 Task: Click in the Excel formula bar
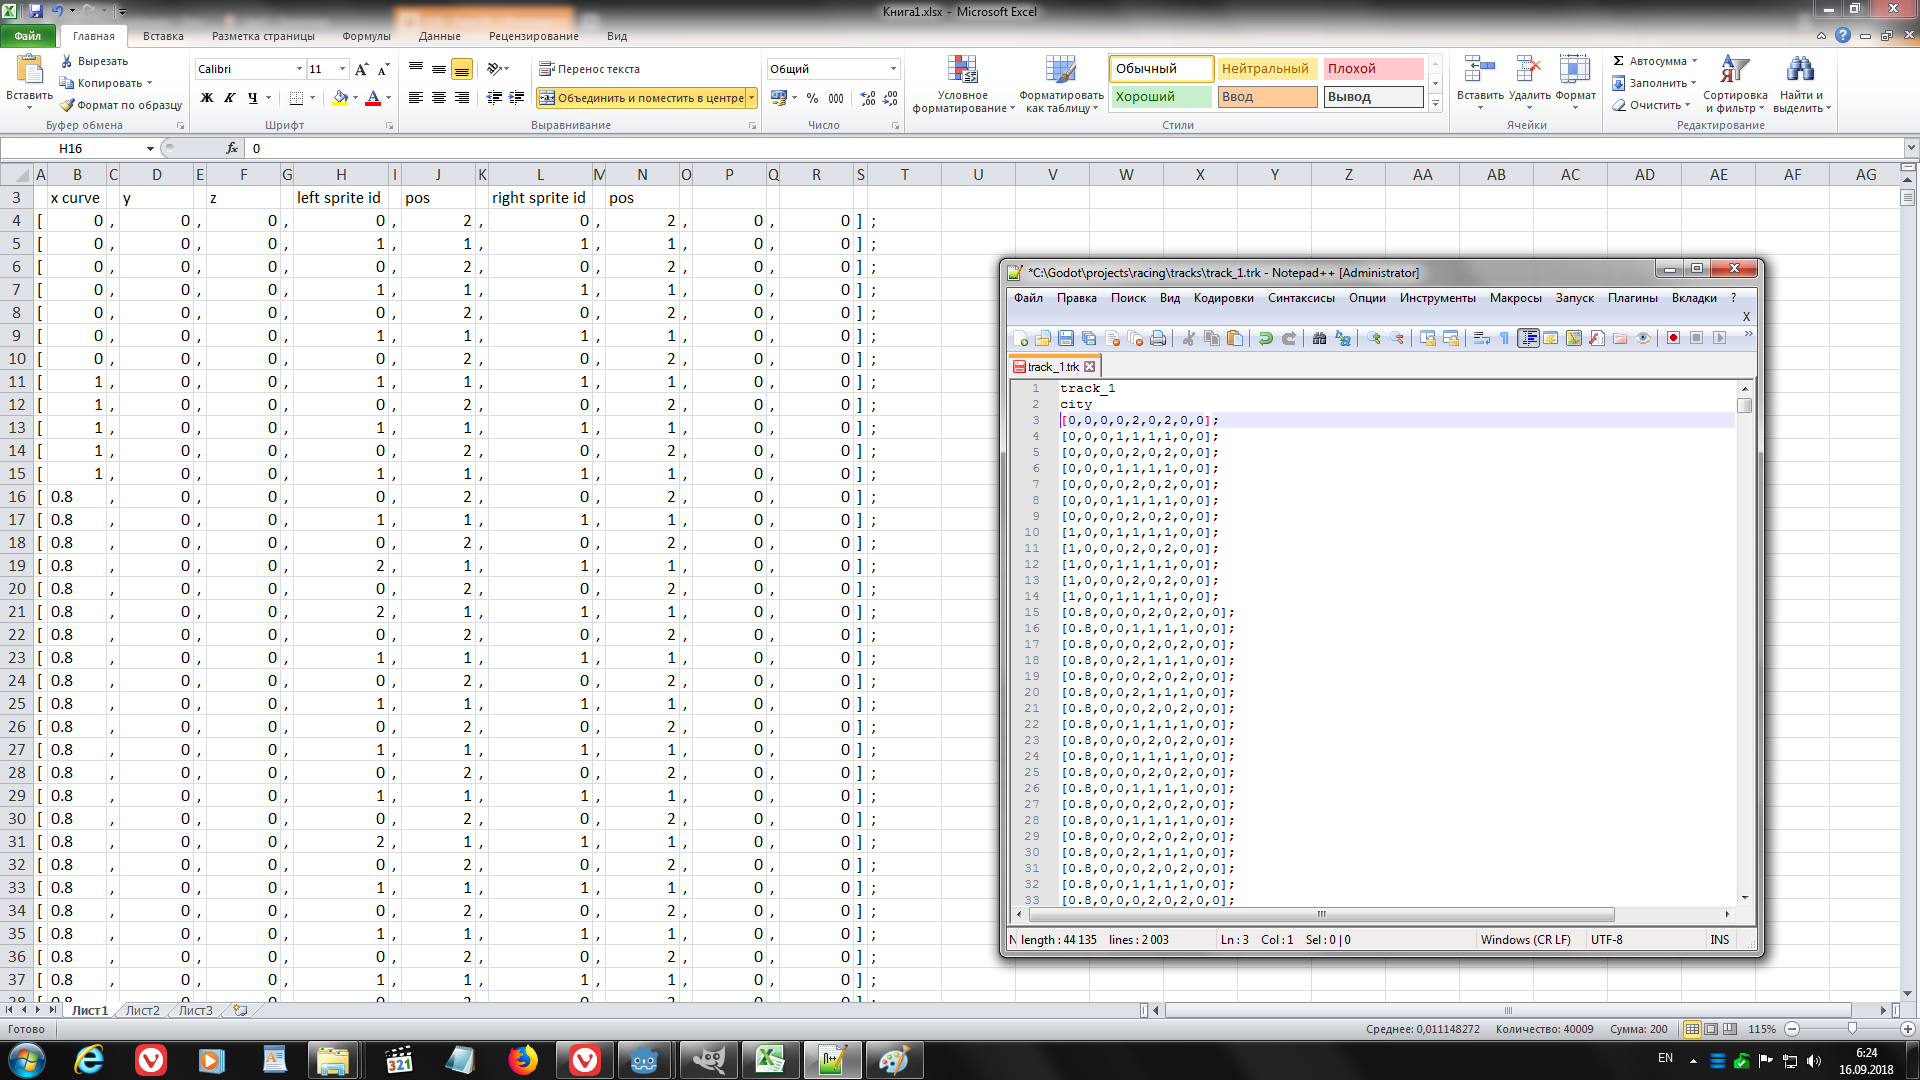pyautogui.click(x=1075, y=148)
